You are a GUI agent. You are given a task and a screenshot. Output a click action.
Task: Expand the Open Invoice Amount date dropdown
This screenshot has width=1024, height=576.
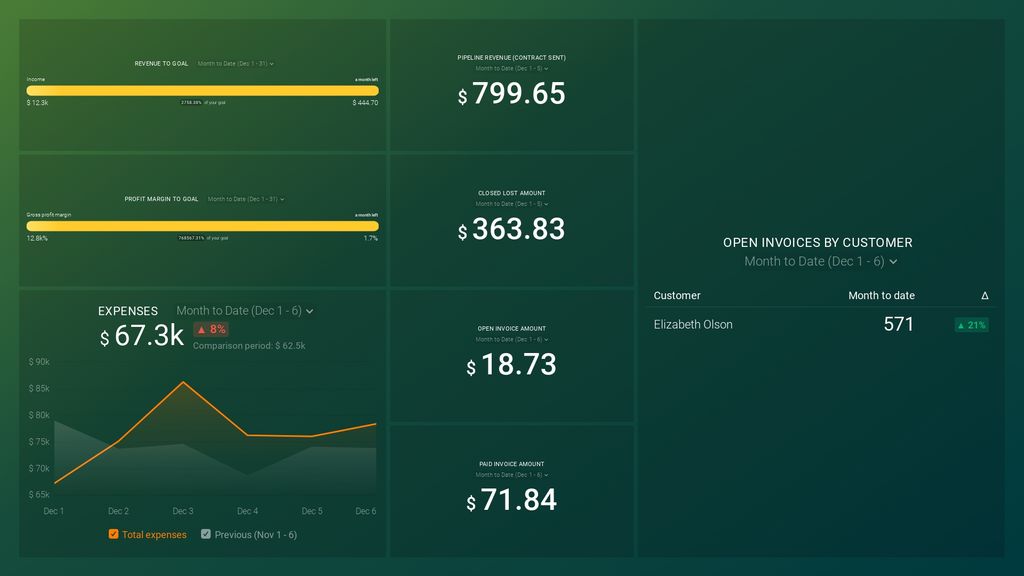(x=512, y=339)
